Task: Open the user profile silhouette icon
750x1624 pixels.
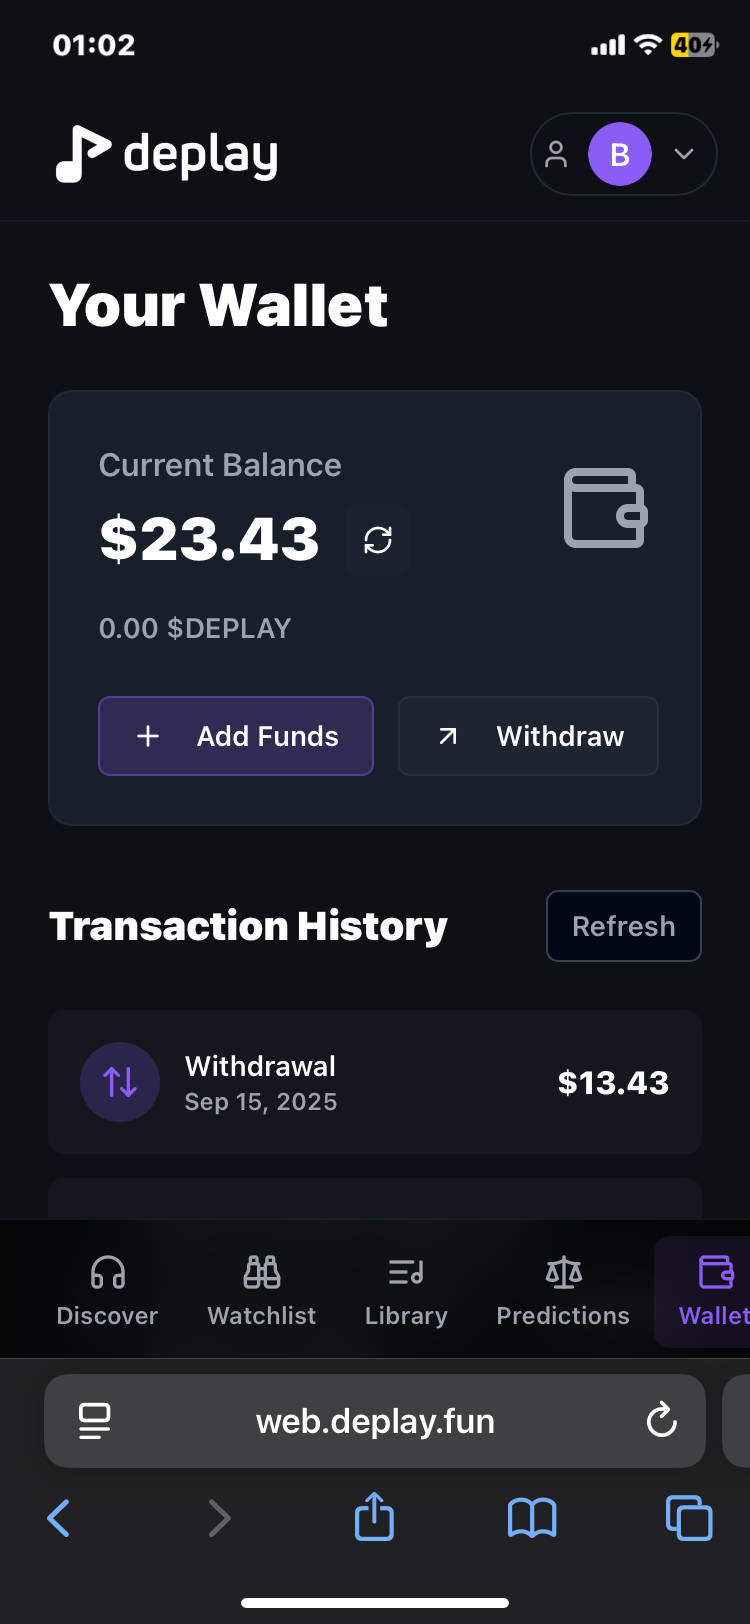Action: (556, 154)
